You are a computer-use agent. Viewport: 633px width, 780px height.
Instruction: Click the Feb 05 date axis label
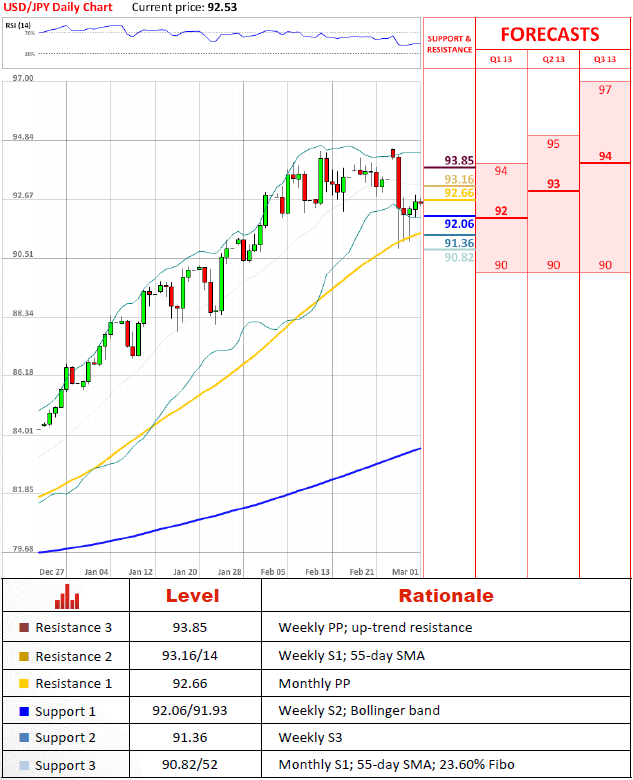pyautogui.click(x=273, y=572)
